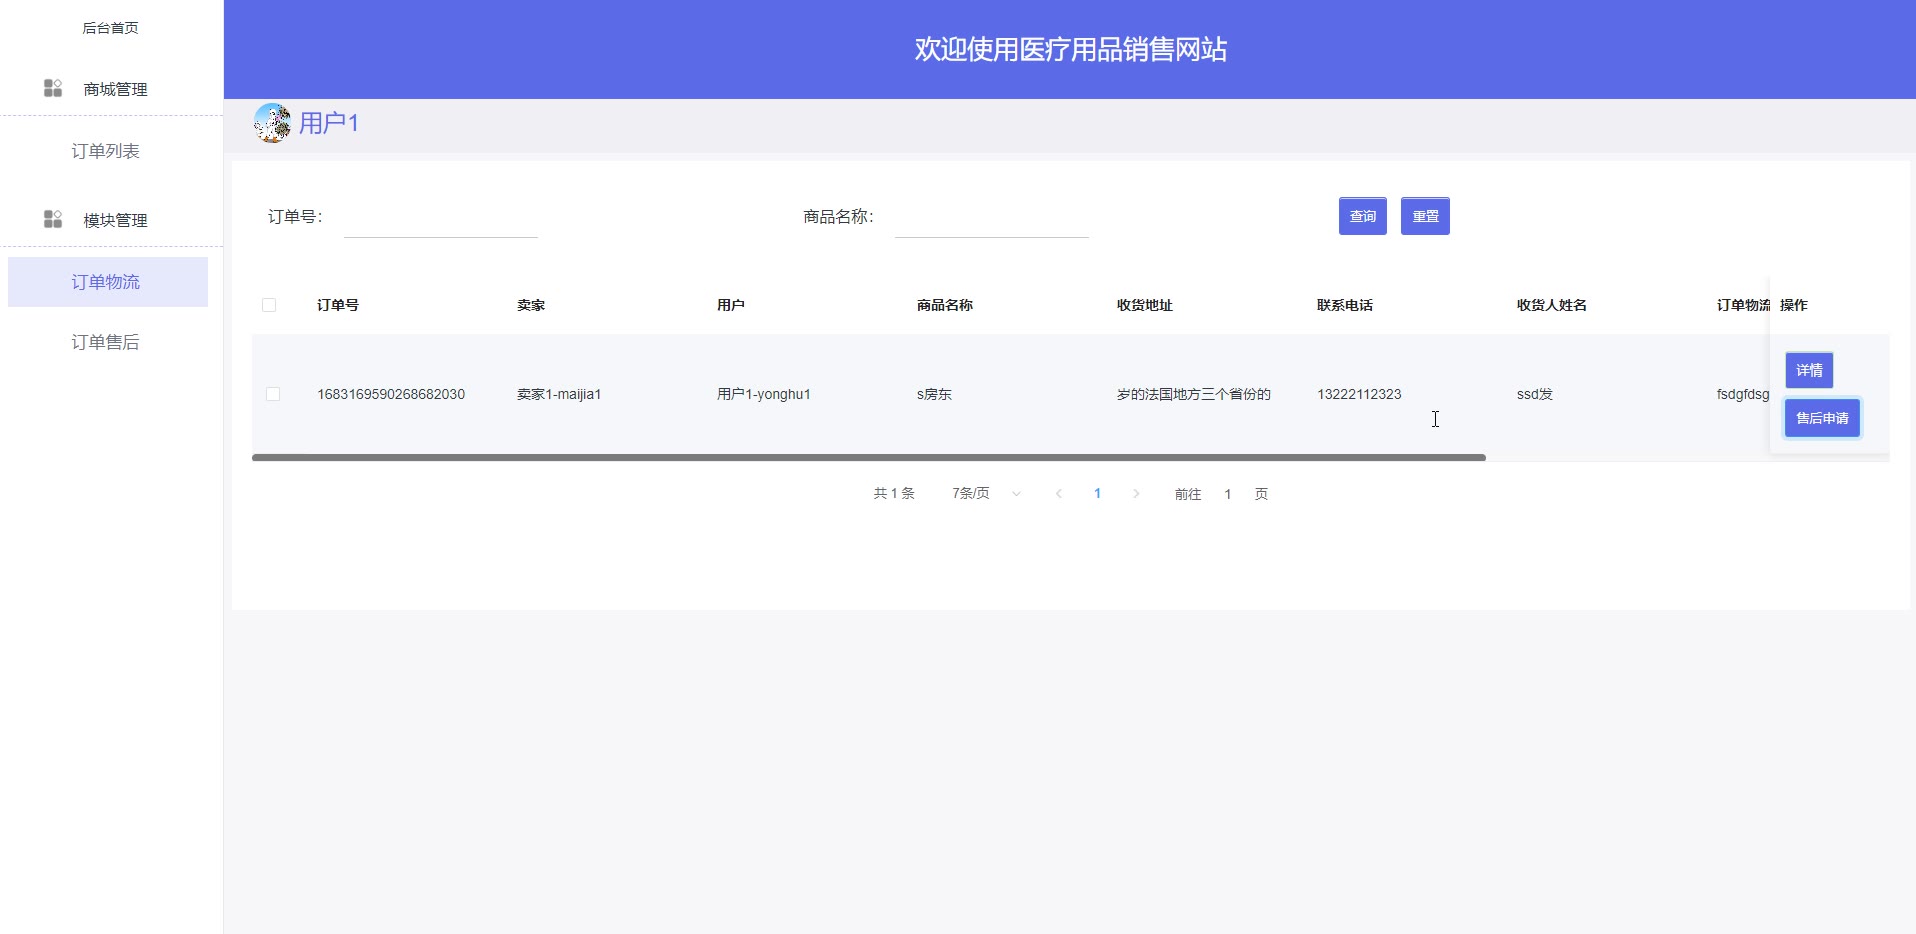Go to previous page arrow
The image size is (1916, 934).
[x=1059, y=494]
